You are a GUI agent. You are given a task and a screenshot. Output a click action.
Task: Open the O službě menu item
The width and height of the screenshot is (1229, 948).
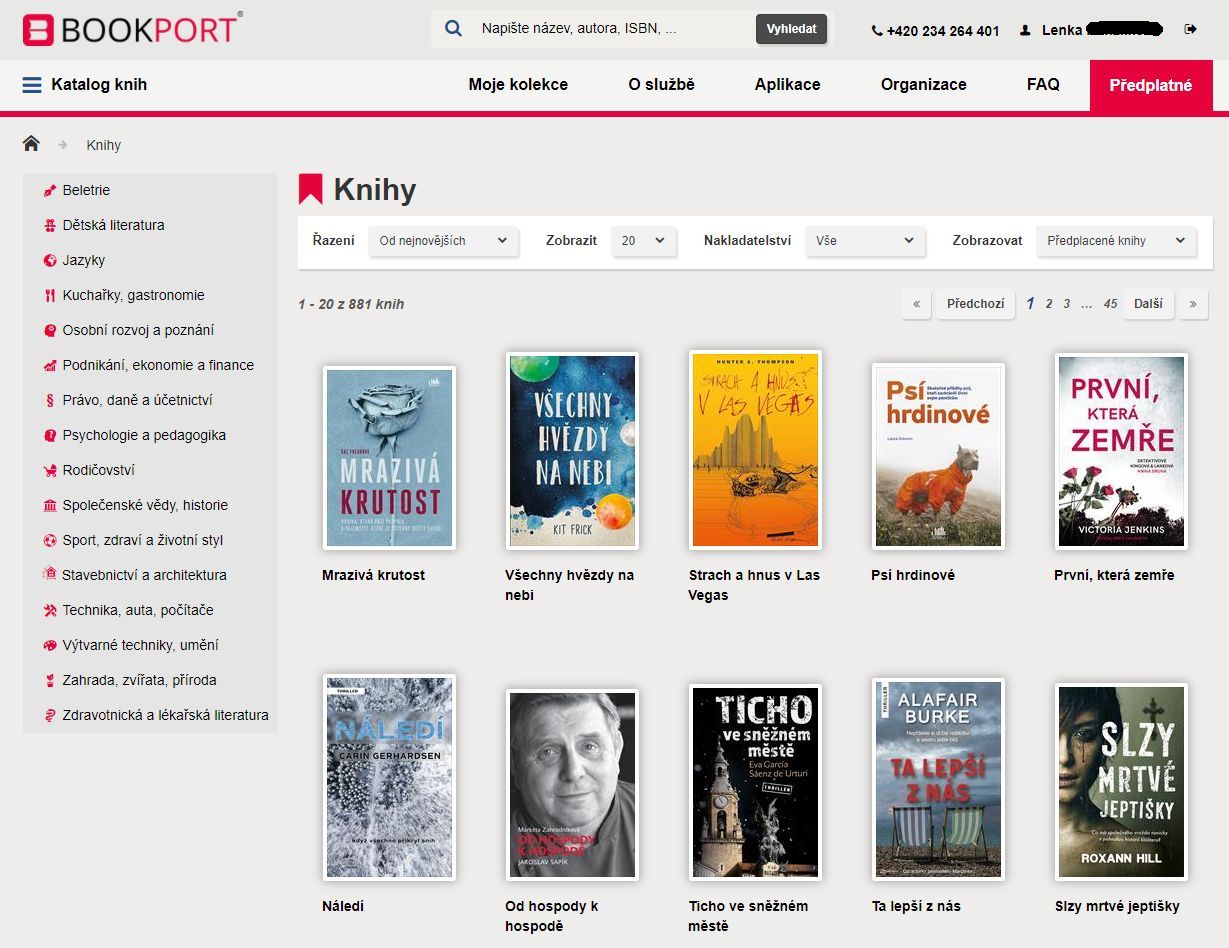[661, 85]
